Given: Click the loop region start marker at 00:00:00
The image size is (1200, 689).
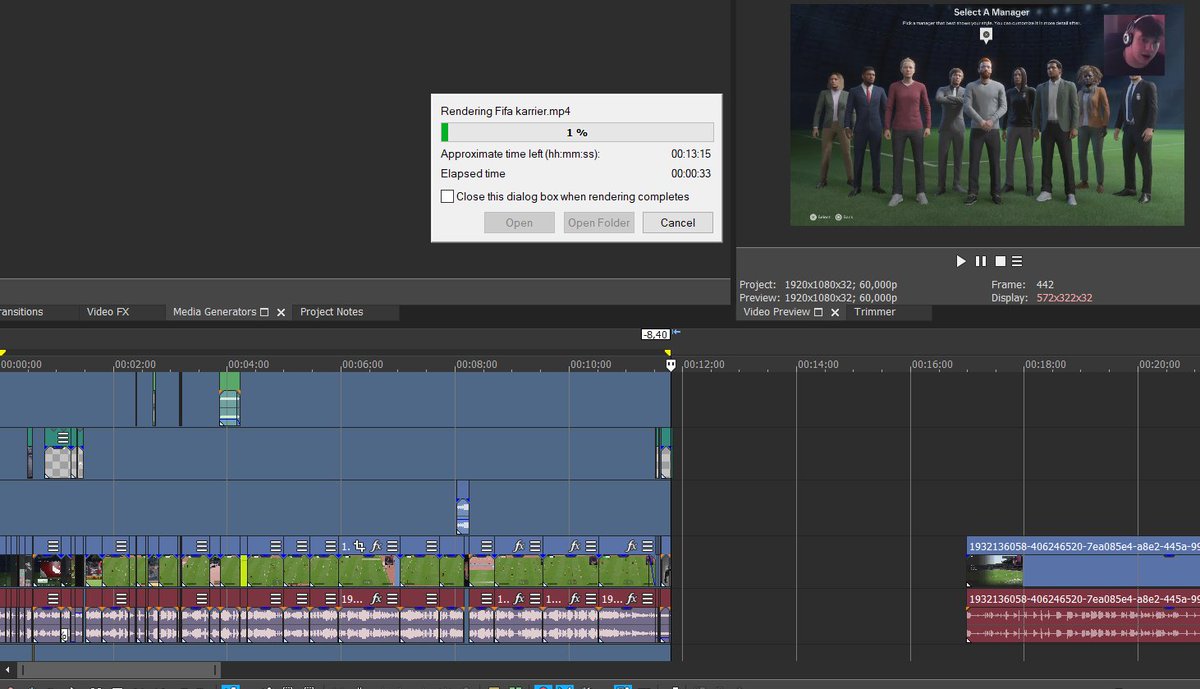Looking at the screenshot, I should click(2, 353).
